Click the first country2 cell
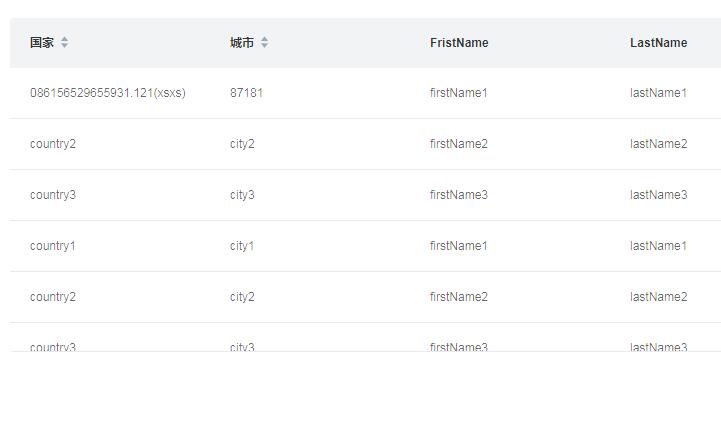Screen dimensions: 721x422 click(53, 144)
